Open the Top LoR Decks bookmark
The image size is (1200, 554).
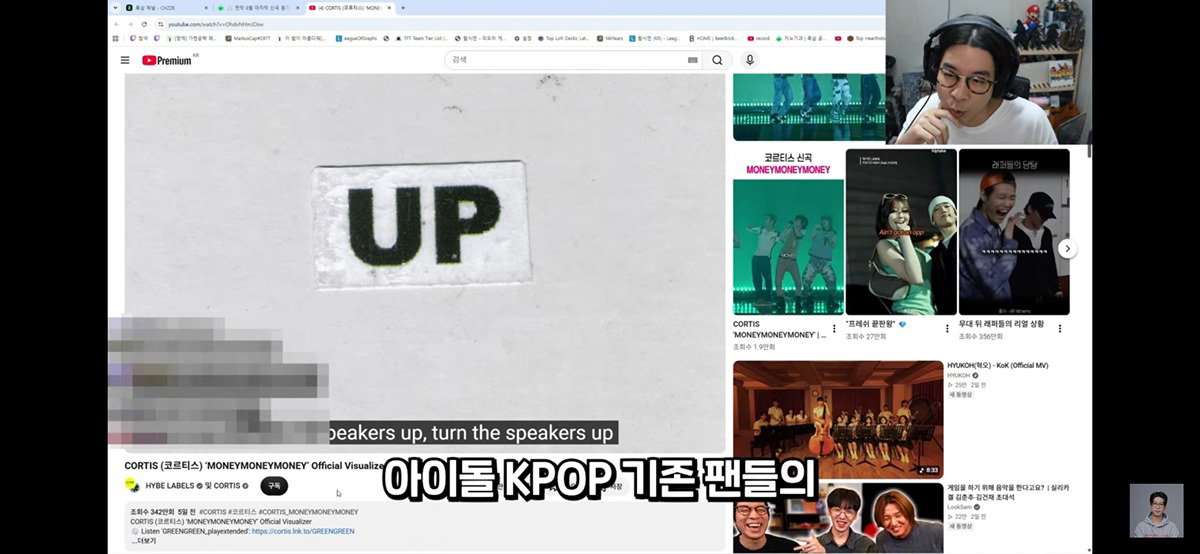pos(564,38)
